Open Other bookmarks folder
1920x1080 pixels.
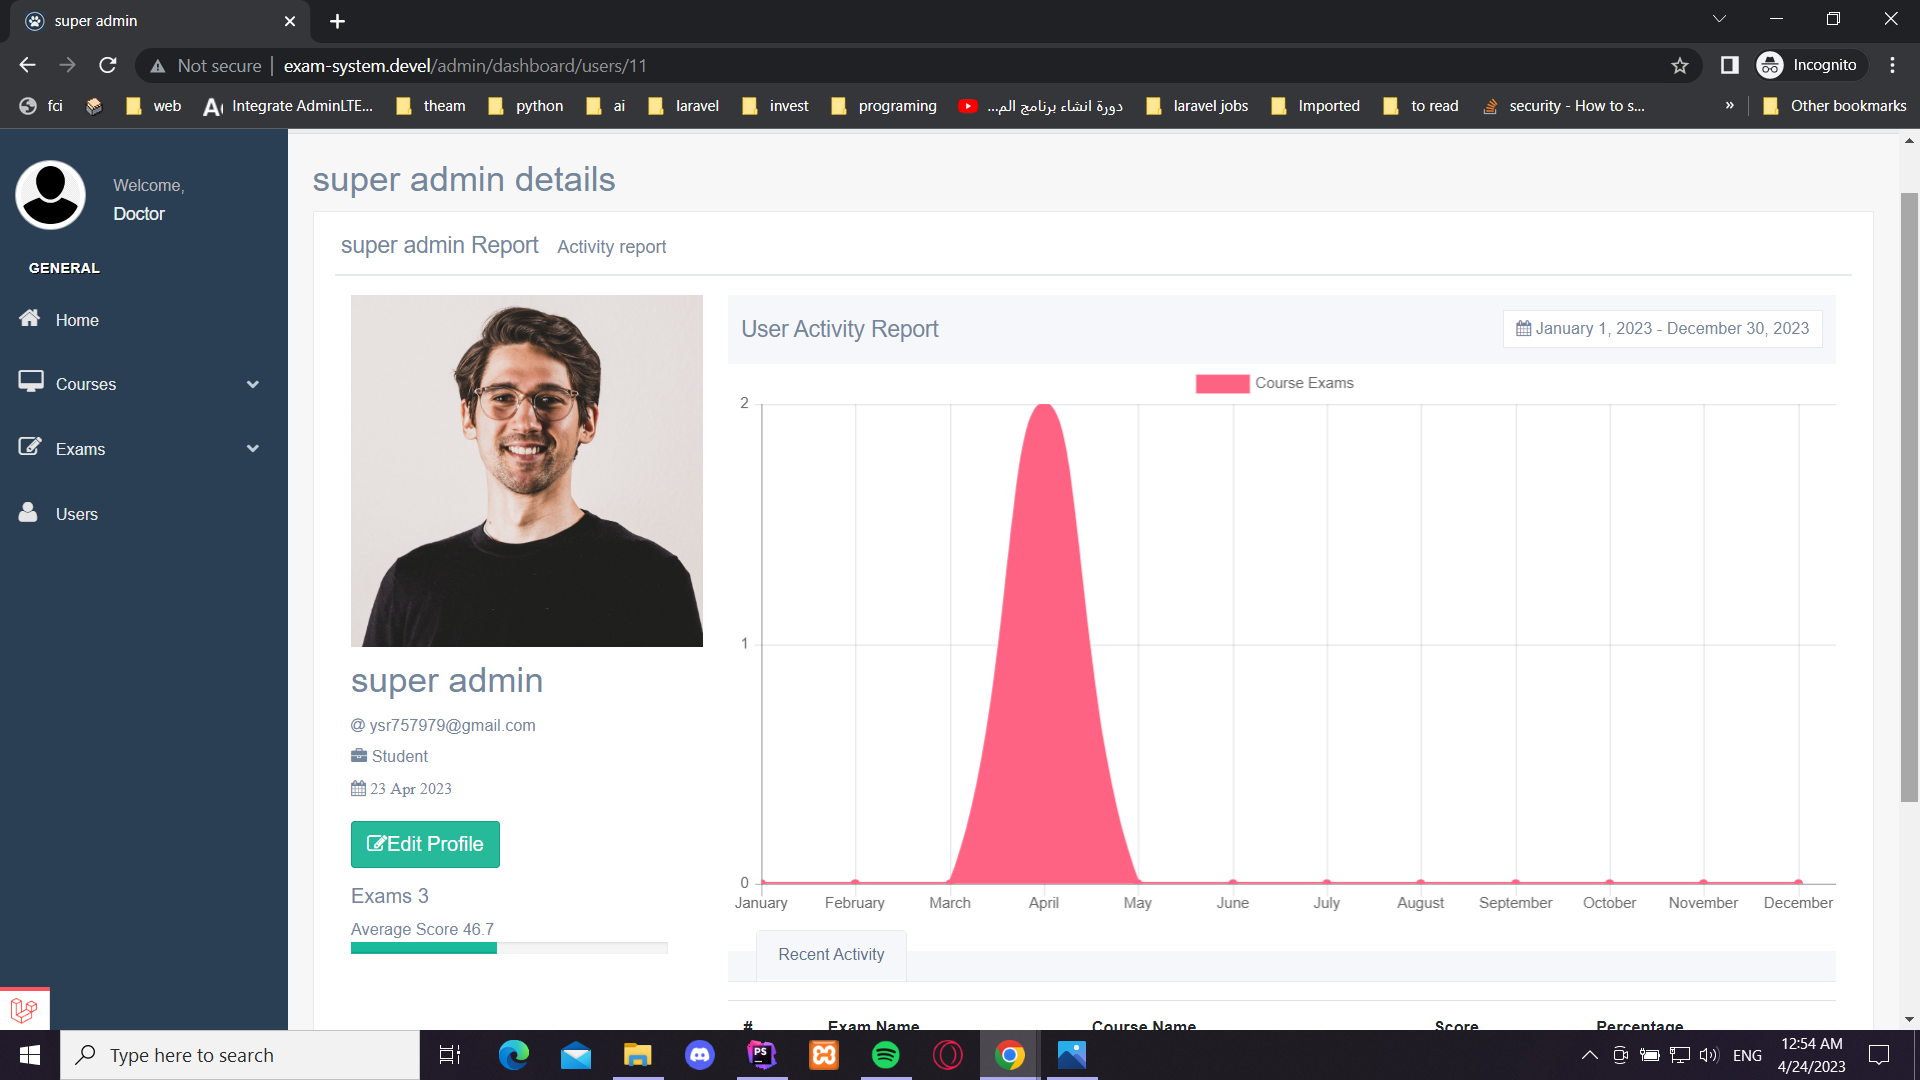[1835, 106]
